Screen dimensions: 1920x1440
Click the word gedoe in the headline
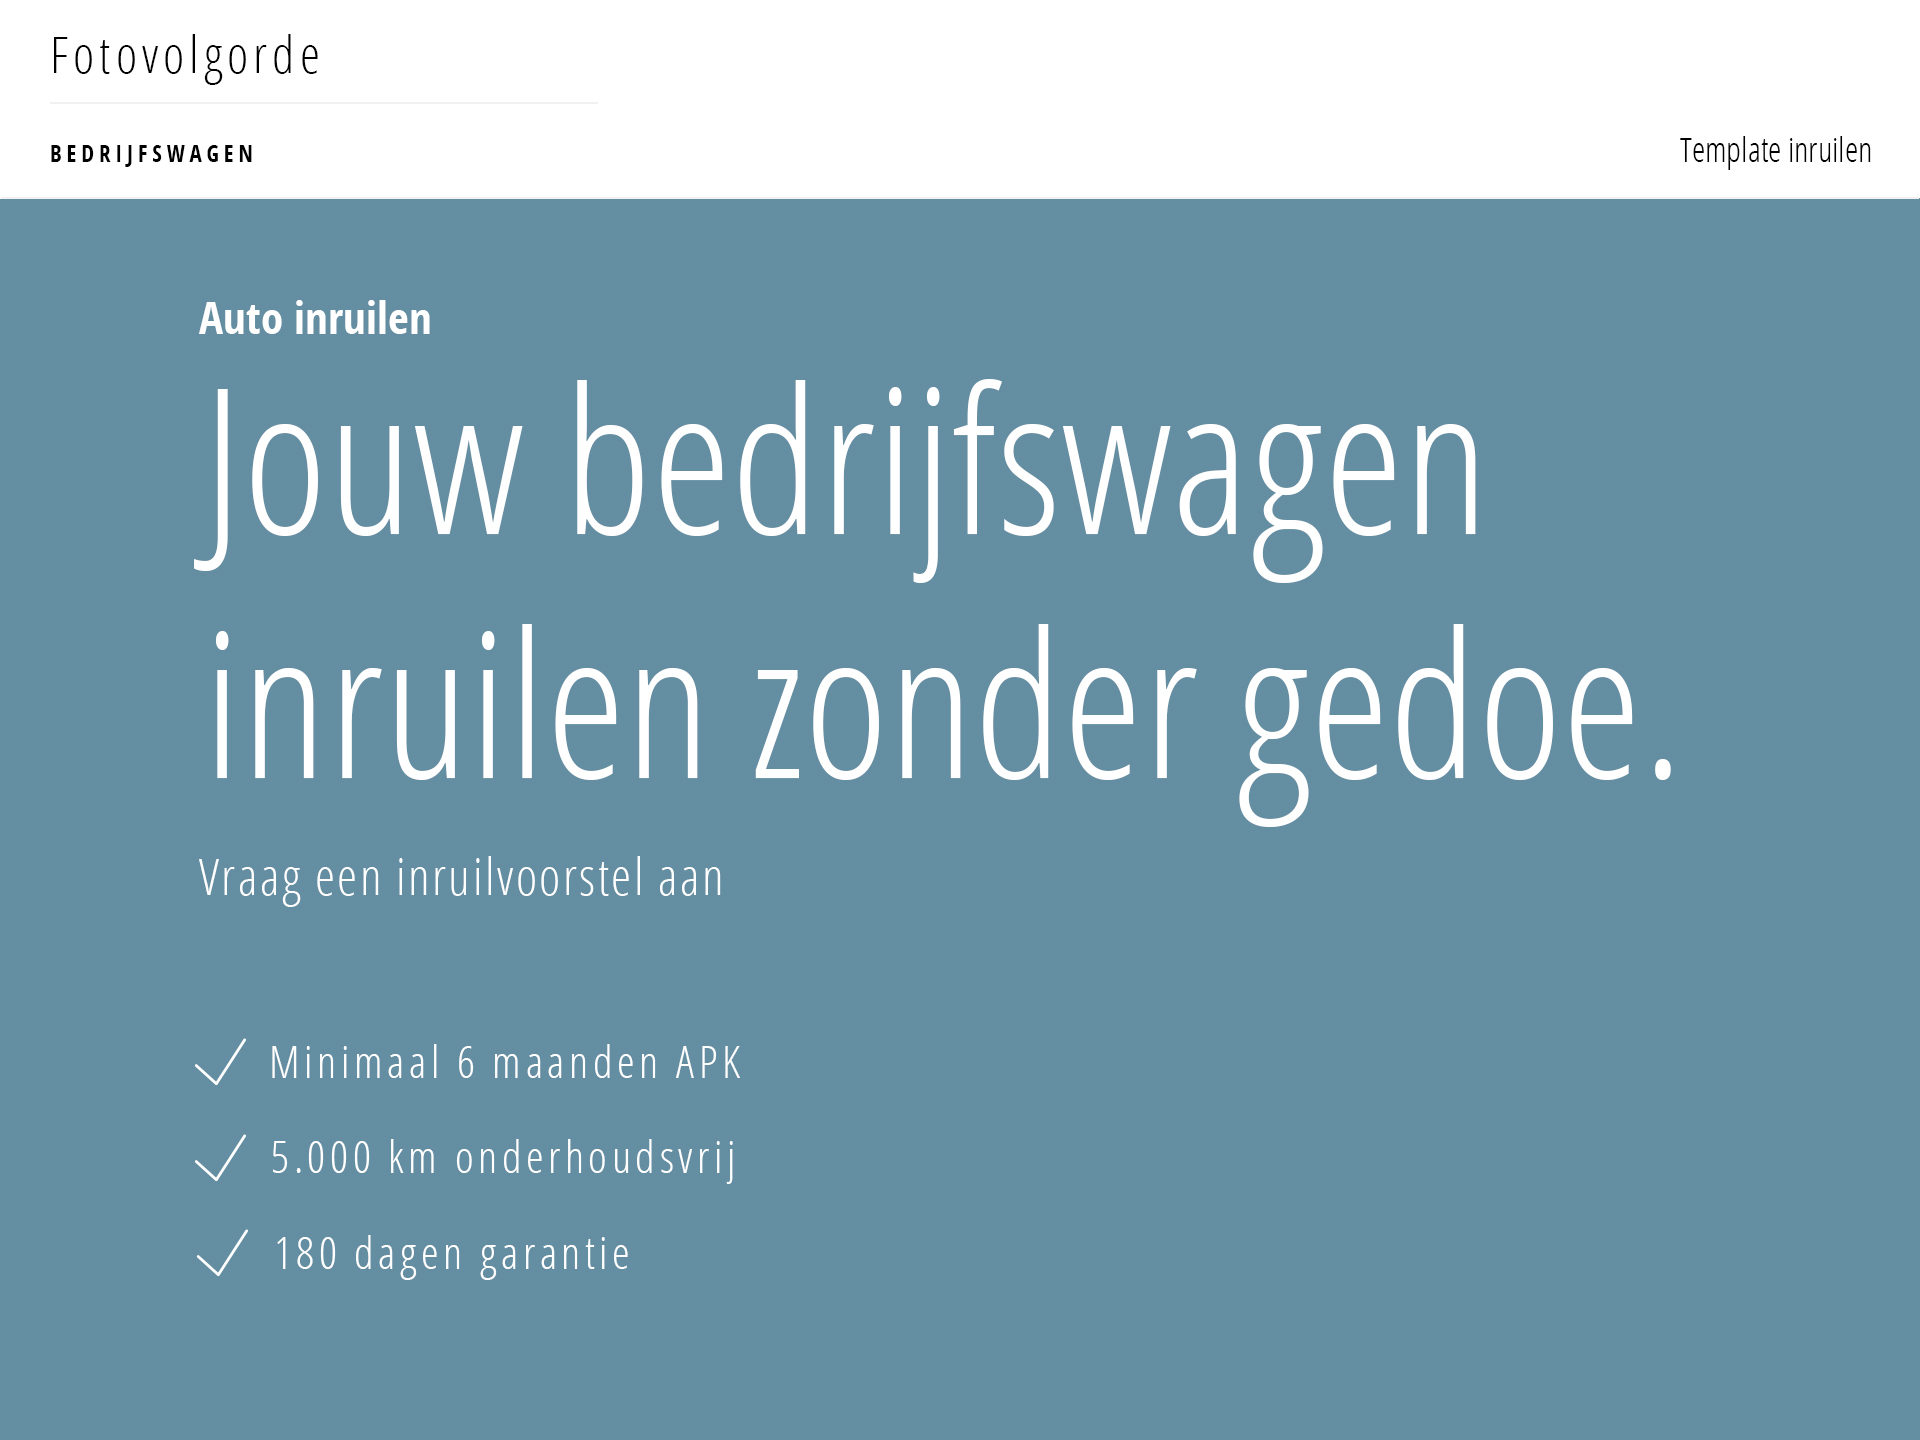tap(1458, 724)
